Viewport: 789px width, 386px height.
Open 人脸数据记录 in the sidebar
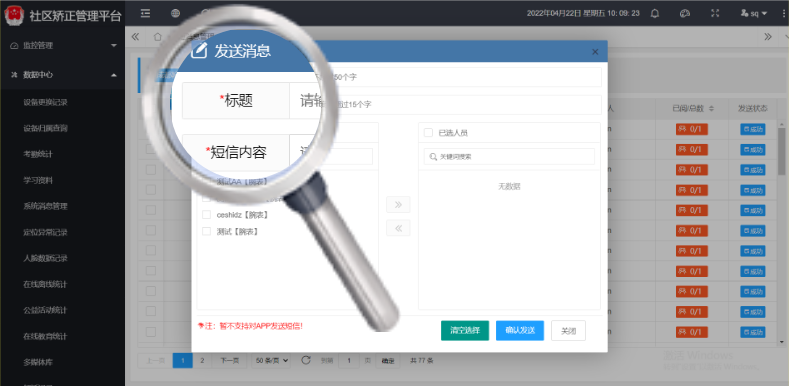click(x=45, y=258)
